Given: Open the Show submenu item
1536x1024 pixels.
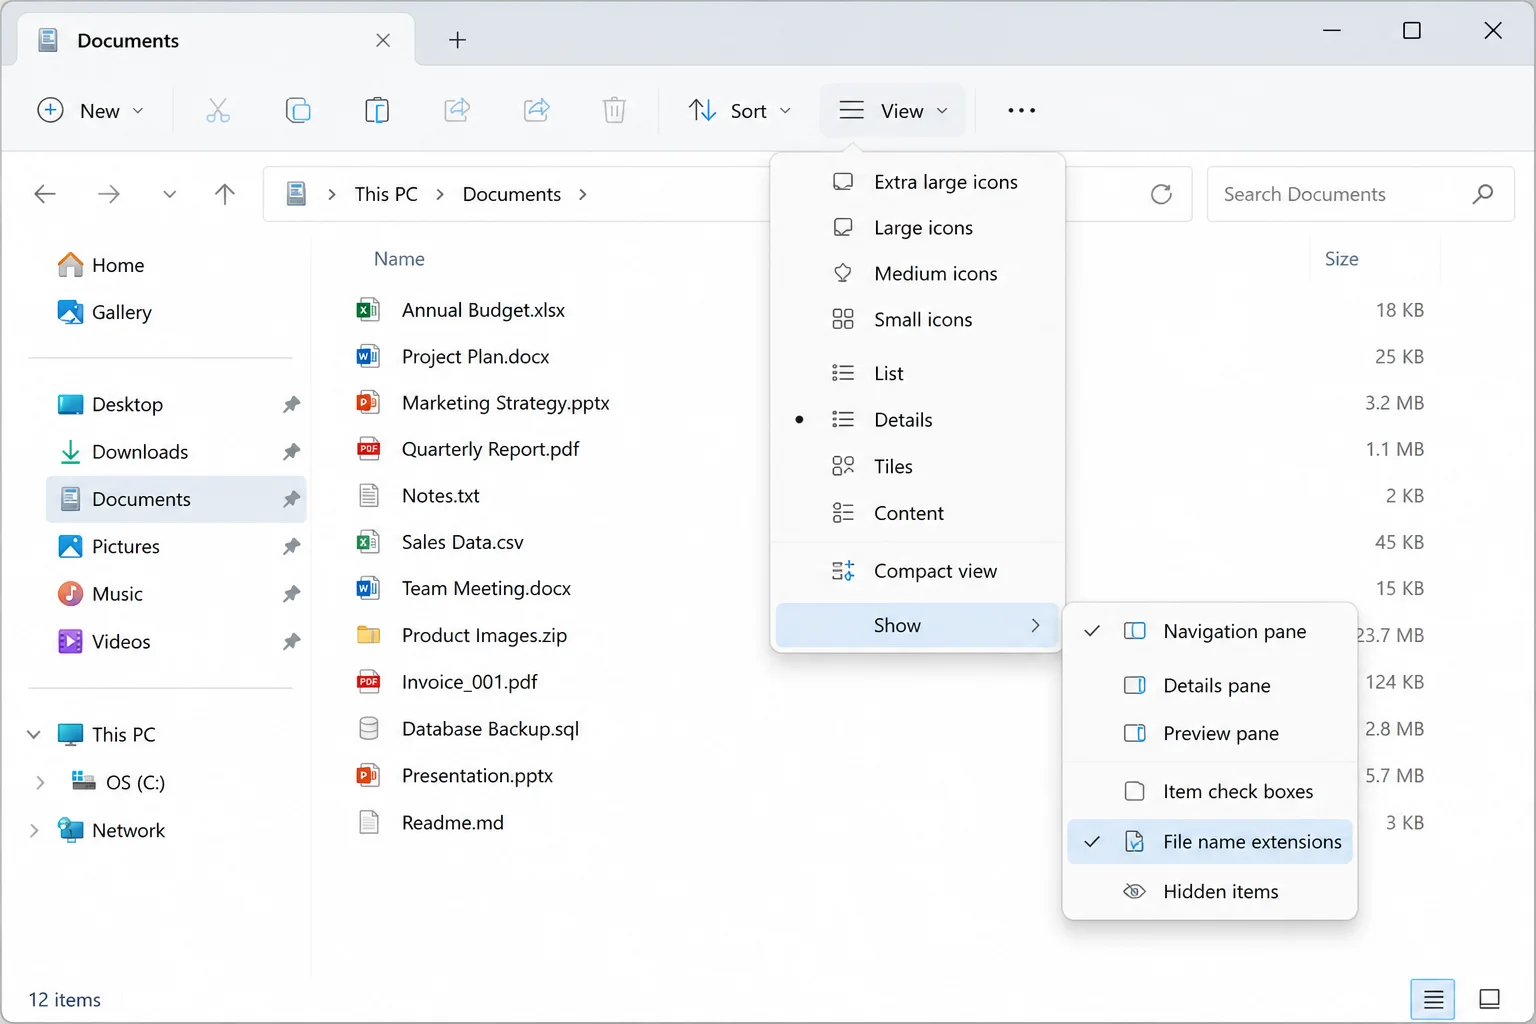Looking at the screenshot, I should pyautogui.click(x=917, y=626).
